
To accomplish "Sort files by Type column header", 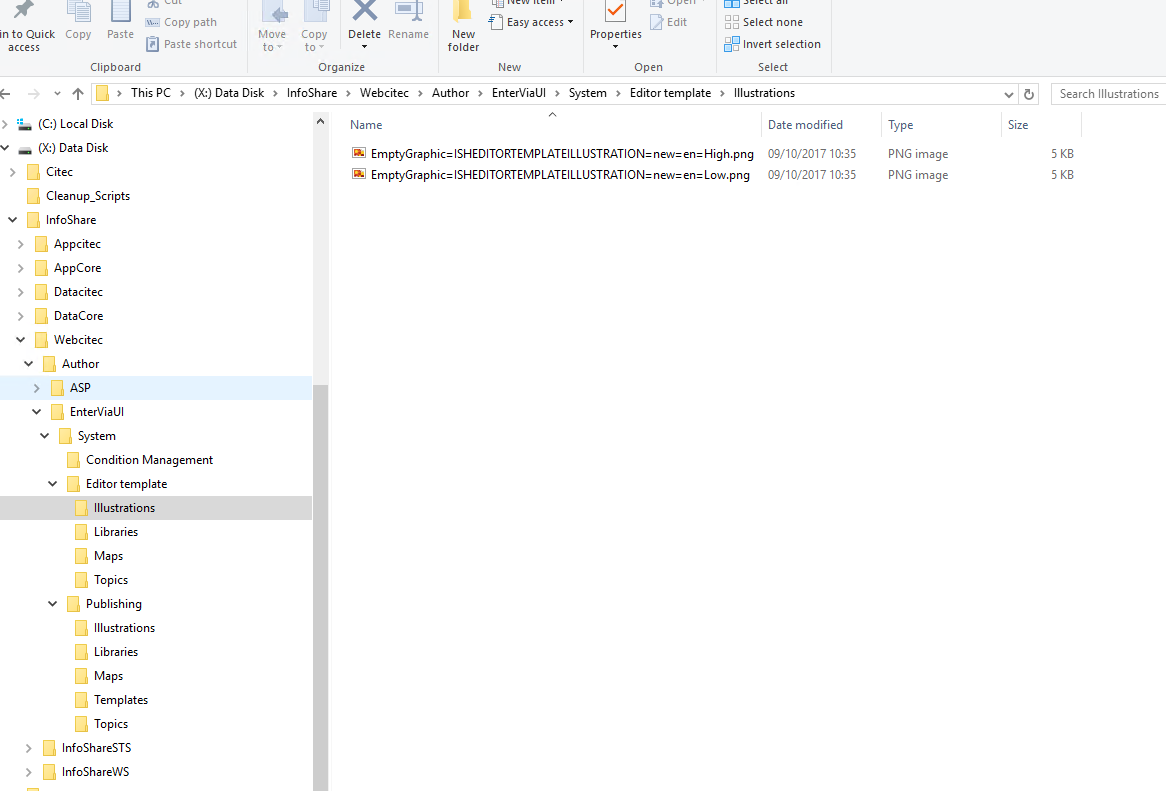I will point(900,125).
